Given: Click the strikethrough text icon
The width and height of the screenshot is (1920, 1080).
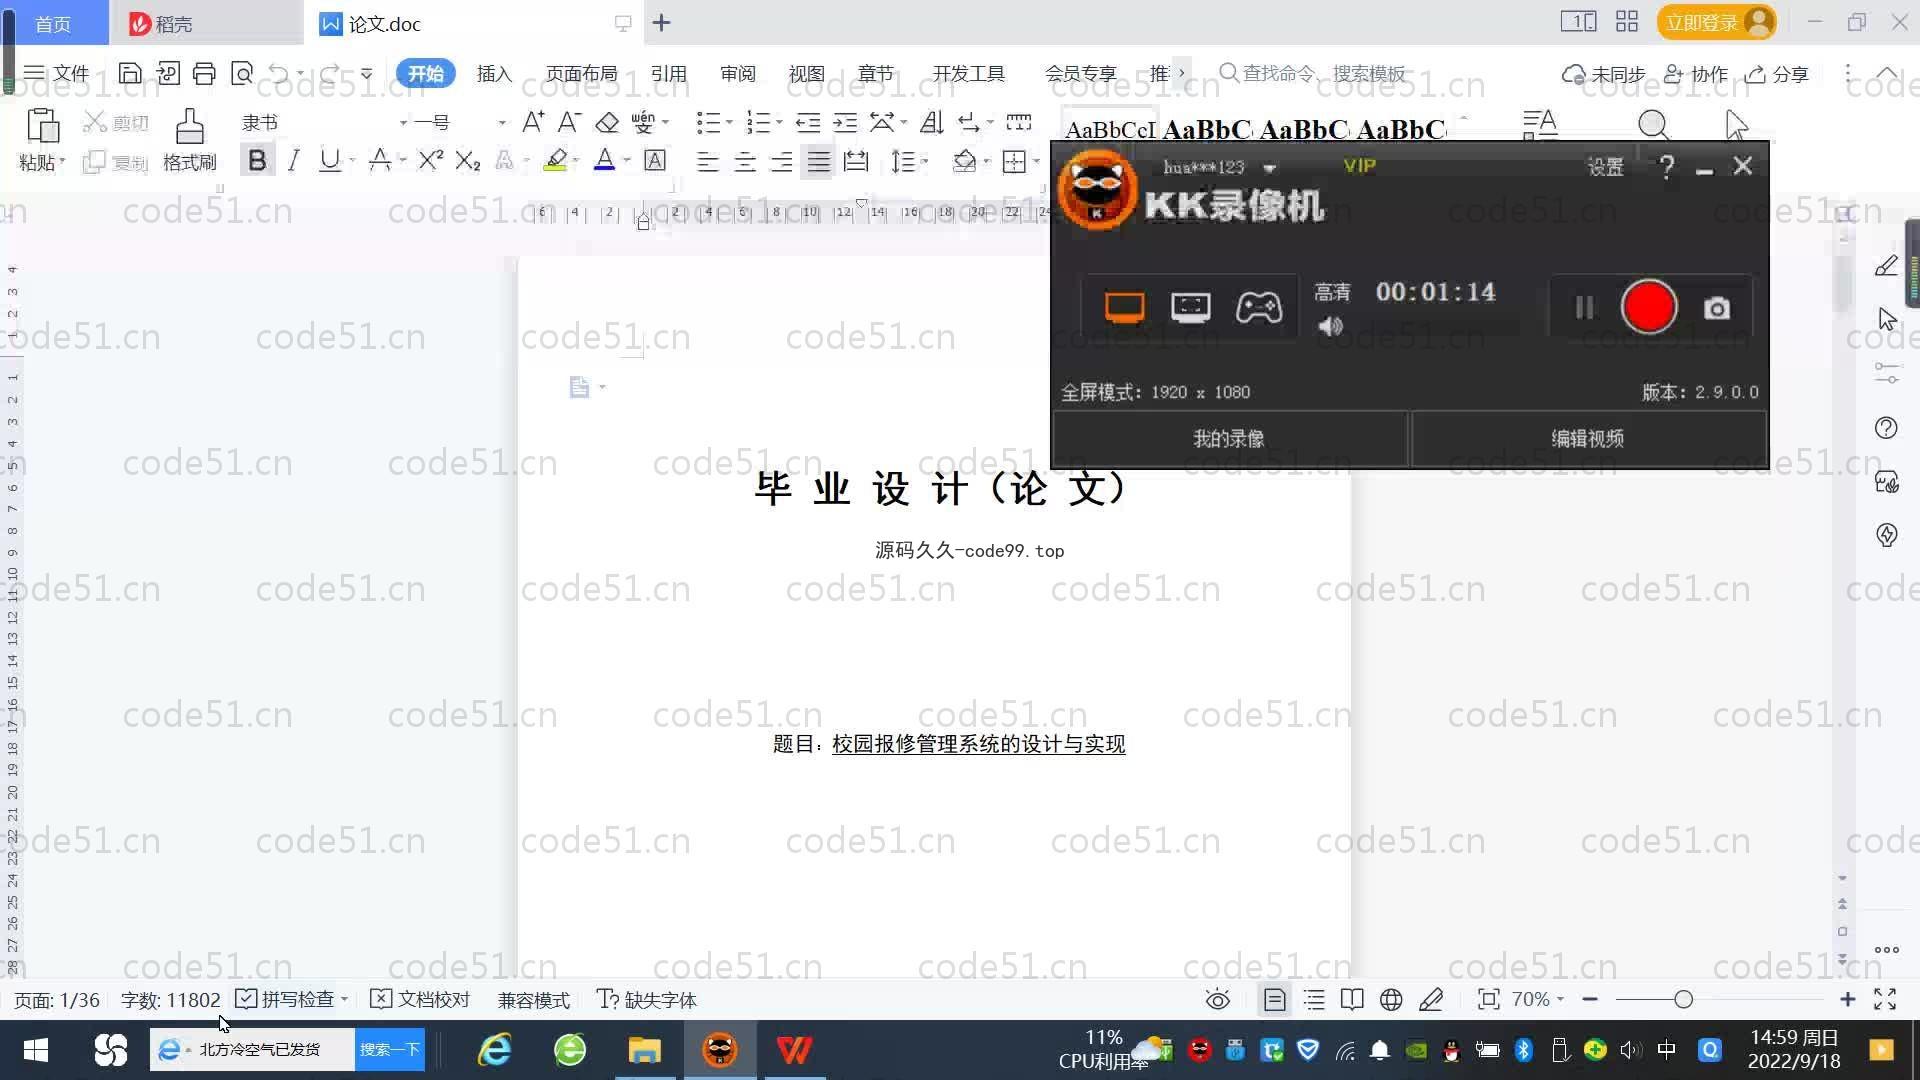Looking at the screenshot, I should [x=379, y=161].
